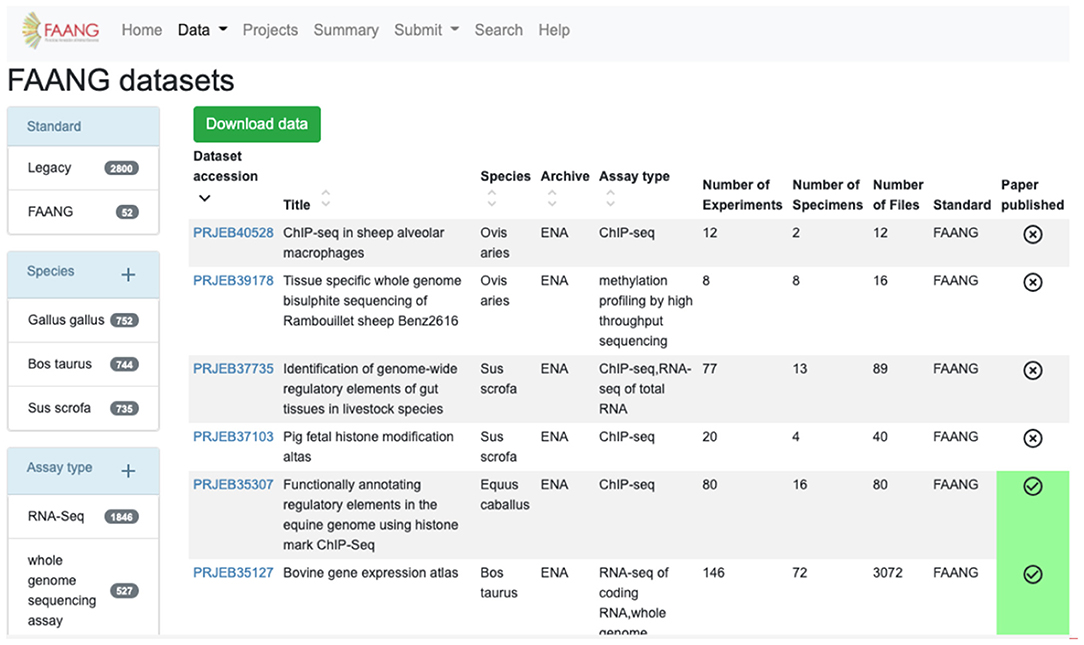1084x645 pixels.
Task: Open the Search page
Action: [x=498, y=30]
